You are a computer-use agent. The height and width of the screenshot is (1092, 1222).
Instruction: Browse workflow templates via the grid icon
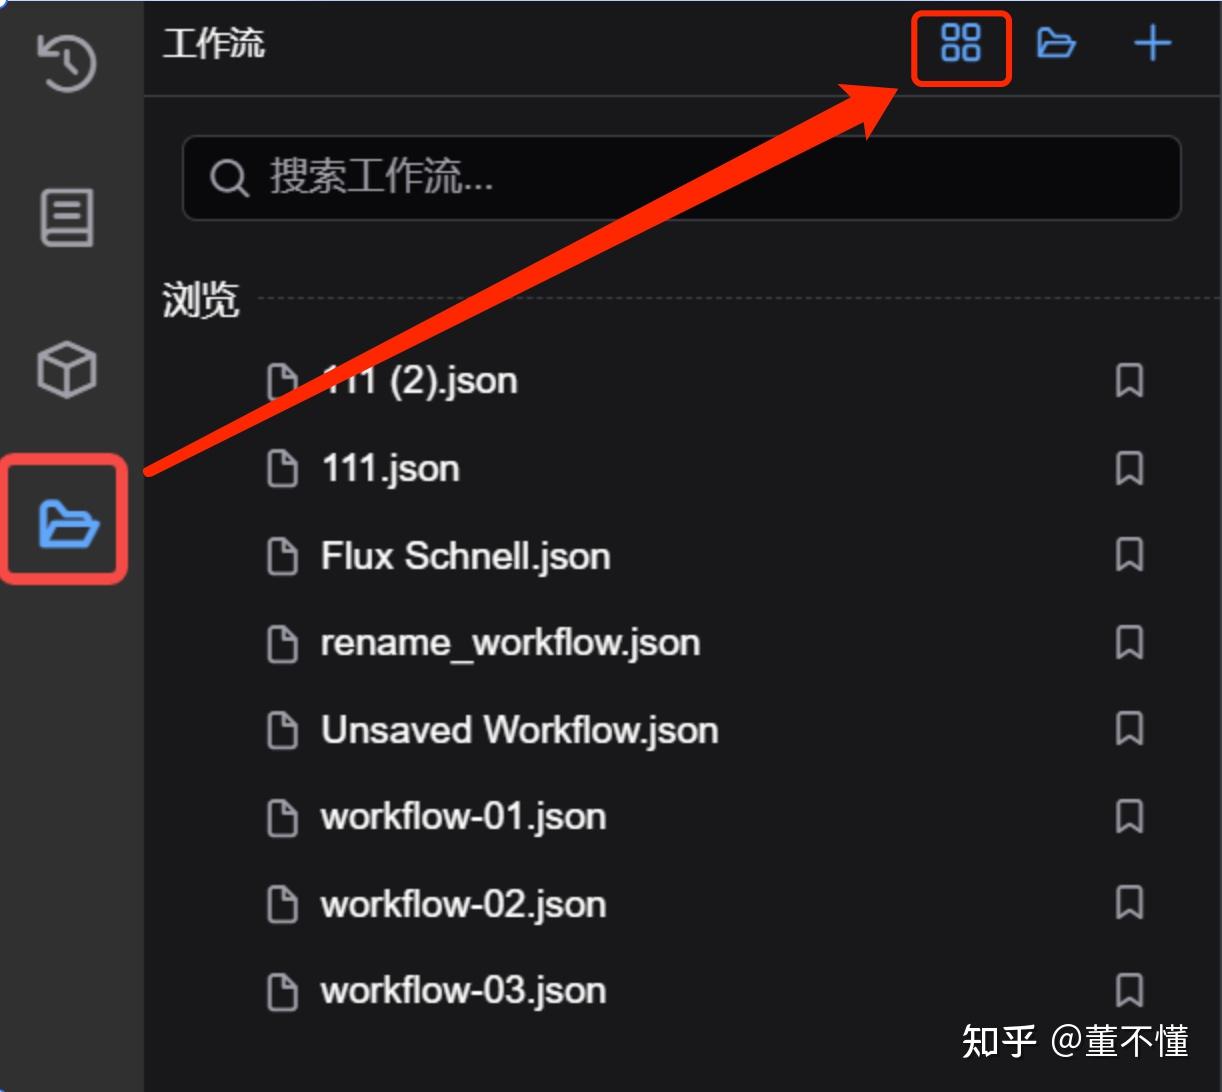pos(961,43)
